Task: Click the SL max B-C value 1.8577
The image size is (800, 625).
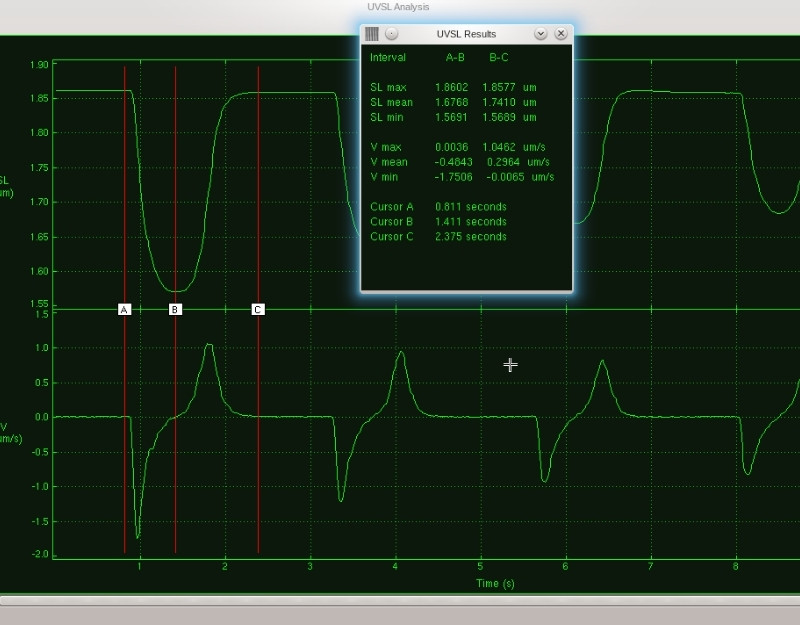Action: [x=498, y=87]
